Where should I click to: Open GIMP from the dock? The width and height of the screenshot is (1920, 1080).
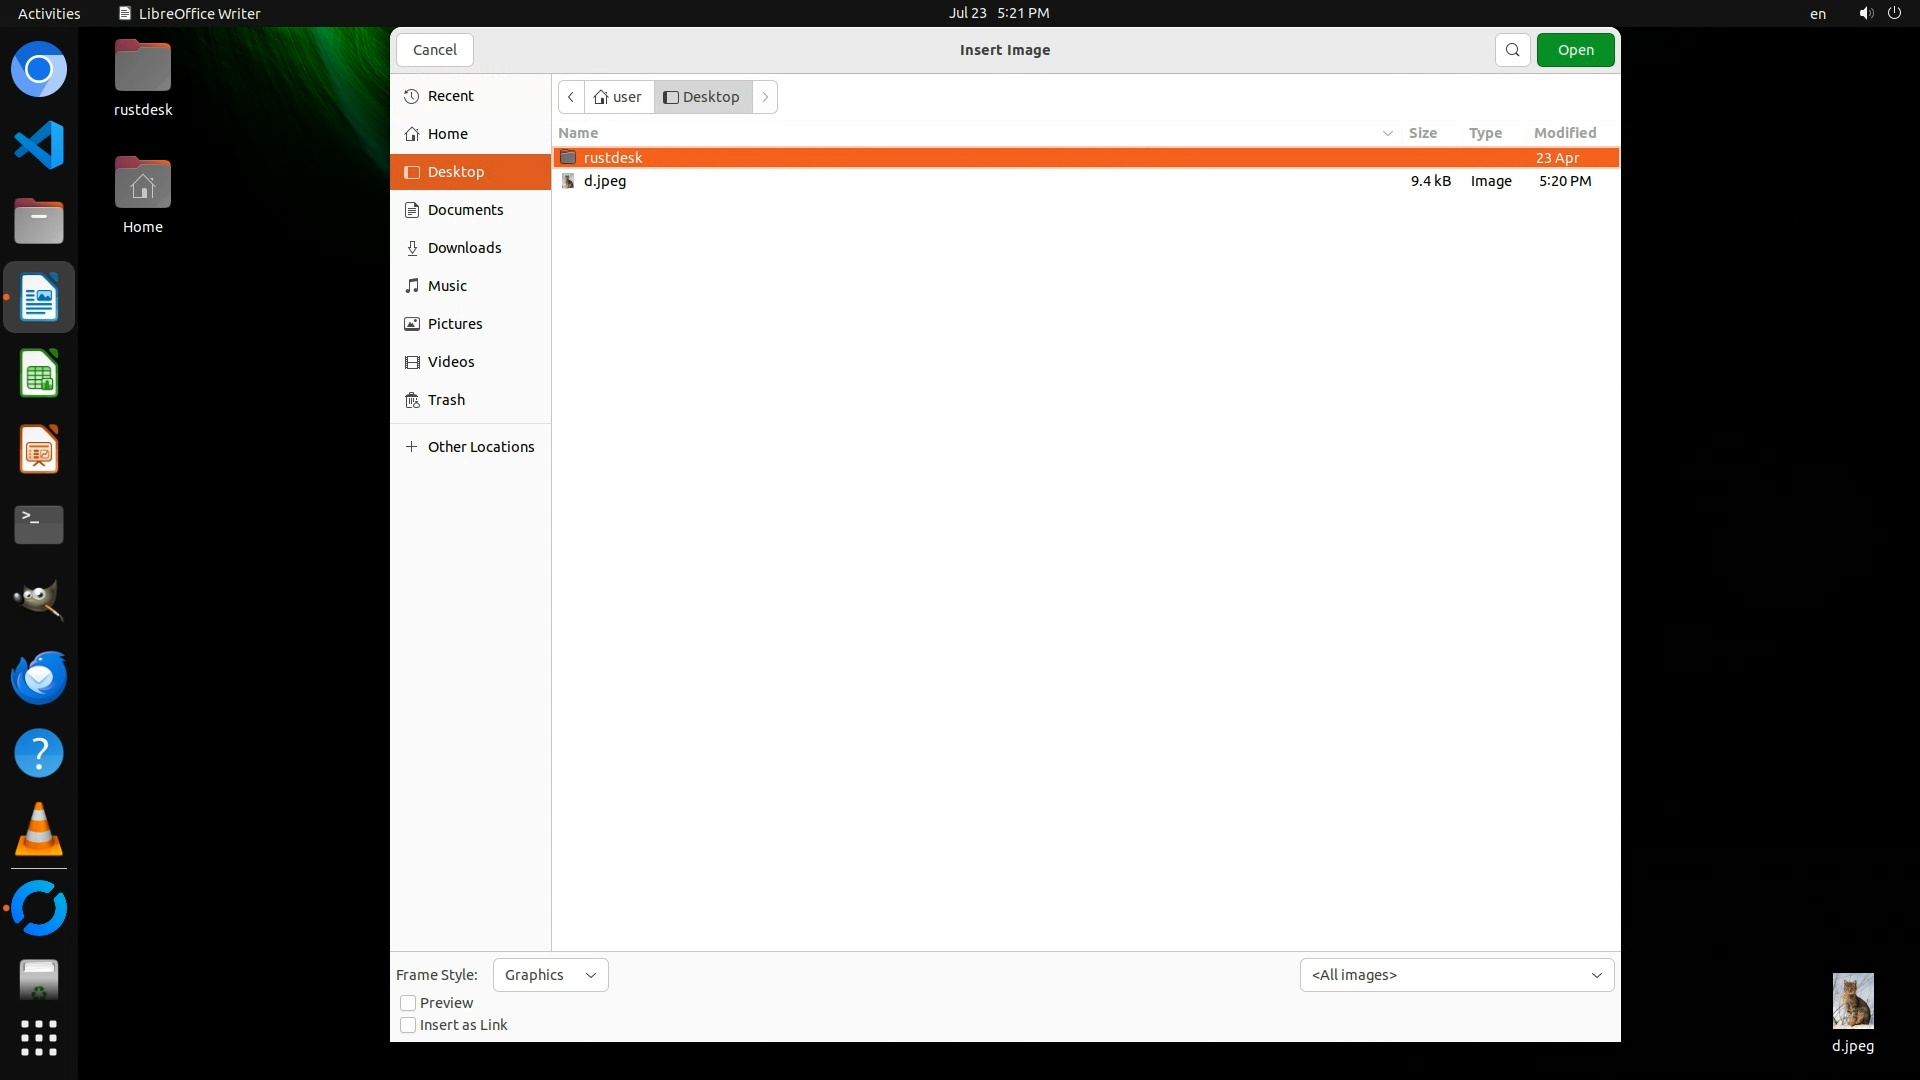(39, 600)
